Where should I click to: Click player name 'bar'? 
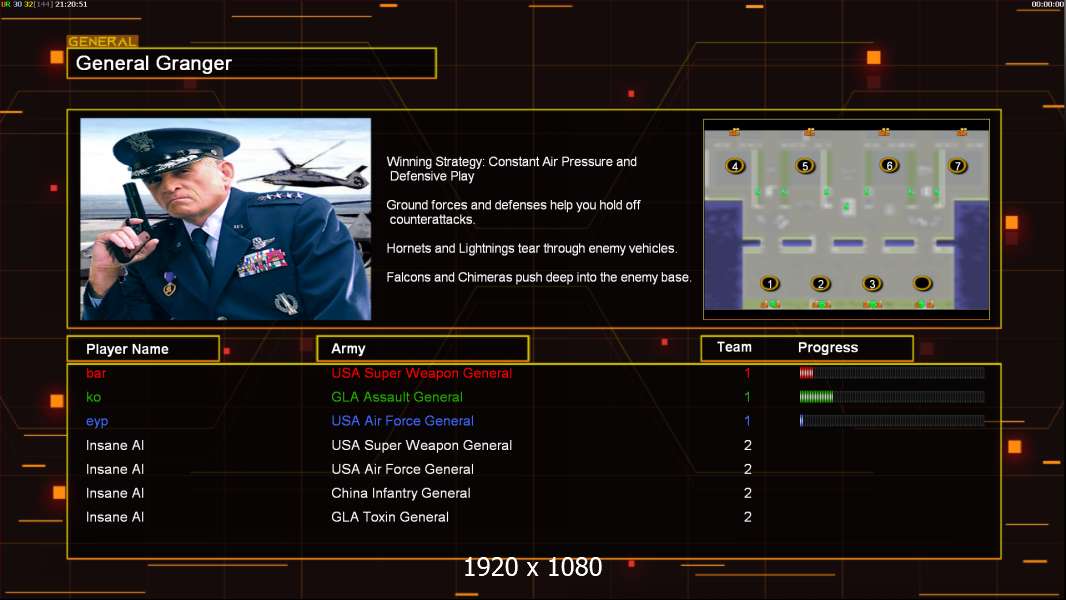coord(96,373)
